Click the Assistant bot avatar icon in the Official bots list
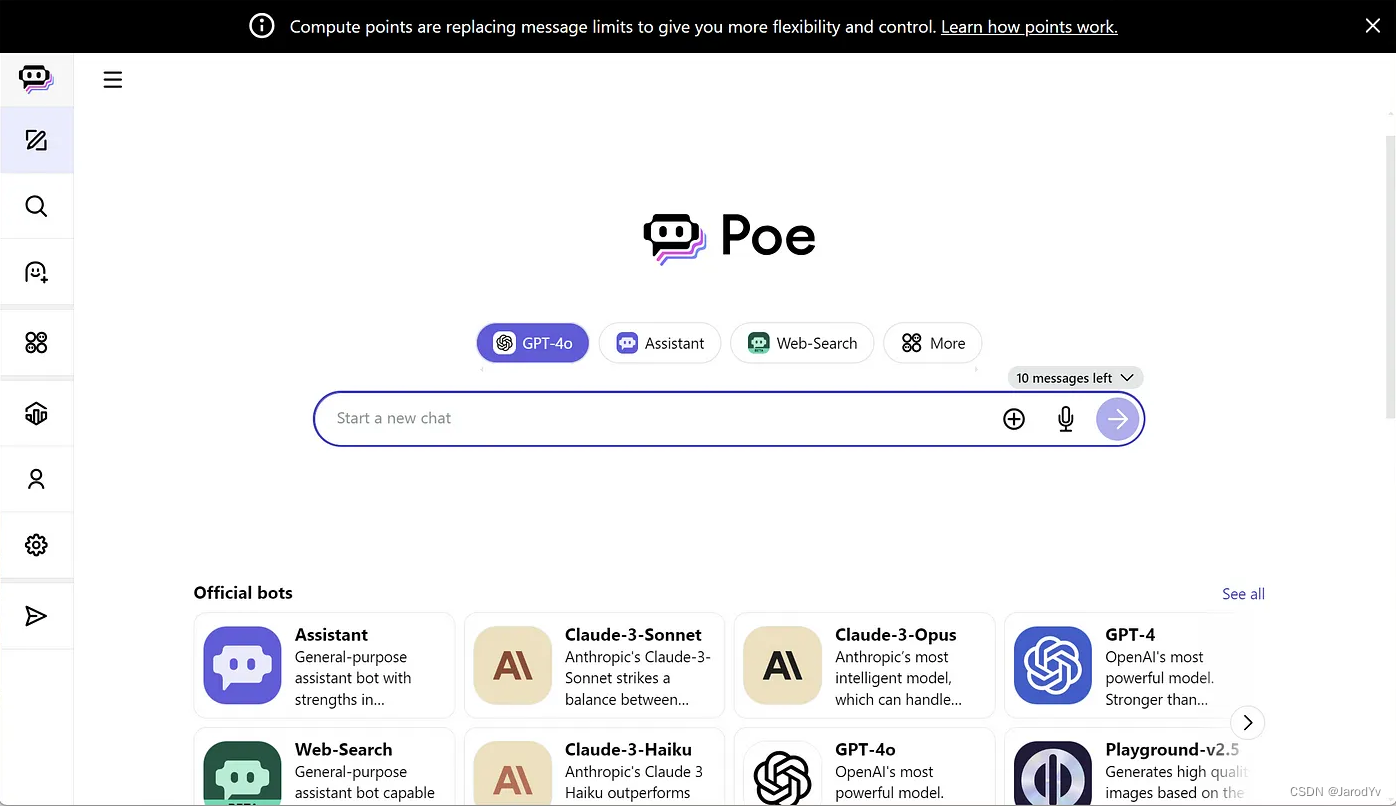 coord(242,665)
